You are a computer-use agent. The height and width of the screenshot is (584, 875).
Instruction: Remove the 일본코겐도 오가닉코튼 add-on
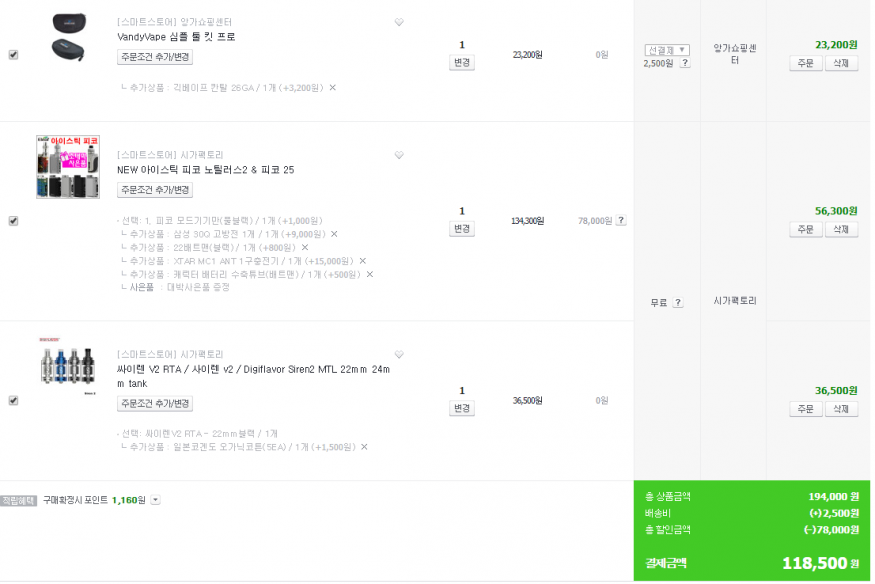click(364, 447)
